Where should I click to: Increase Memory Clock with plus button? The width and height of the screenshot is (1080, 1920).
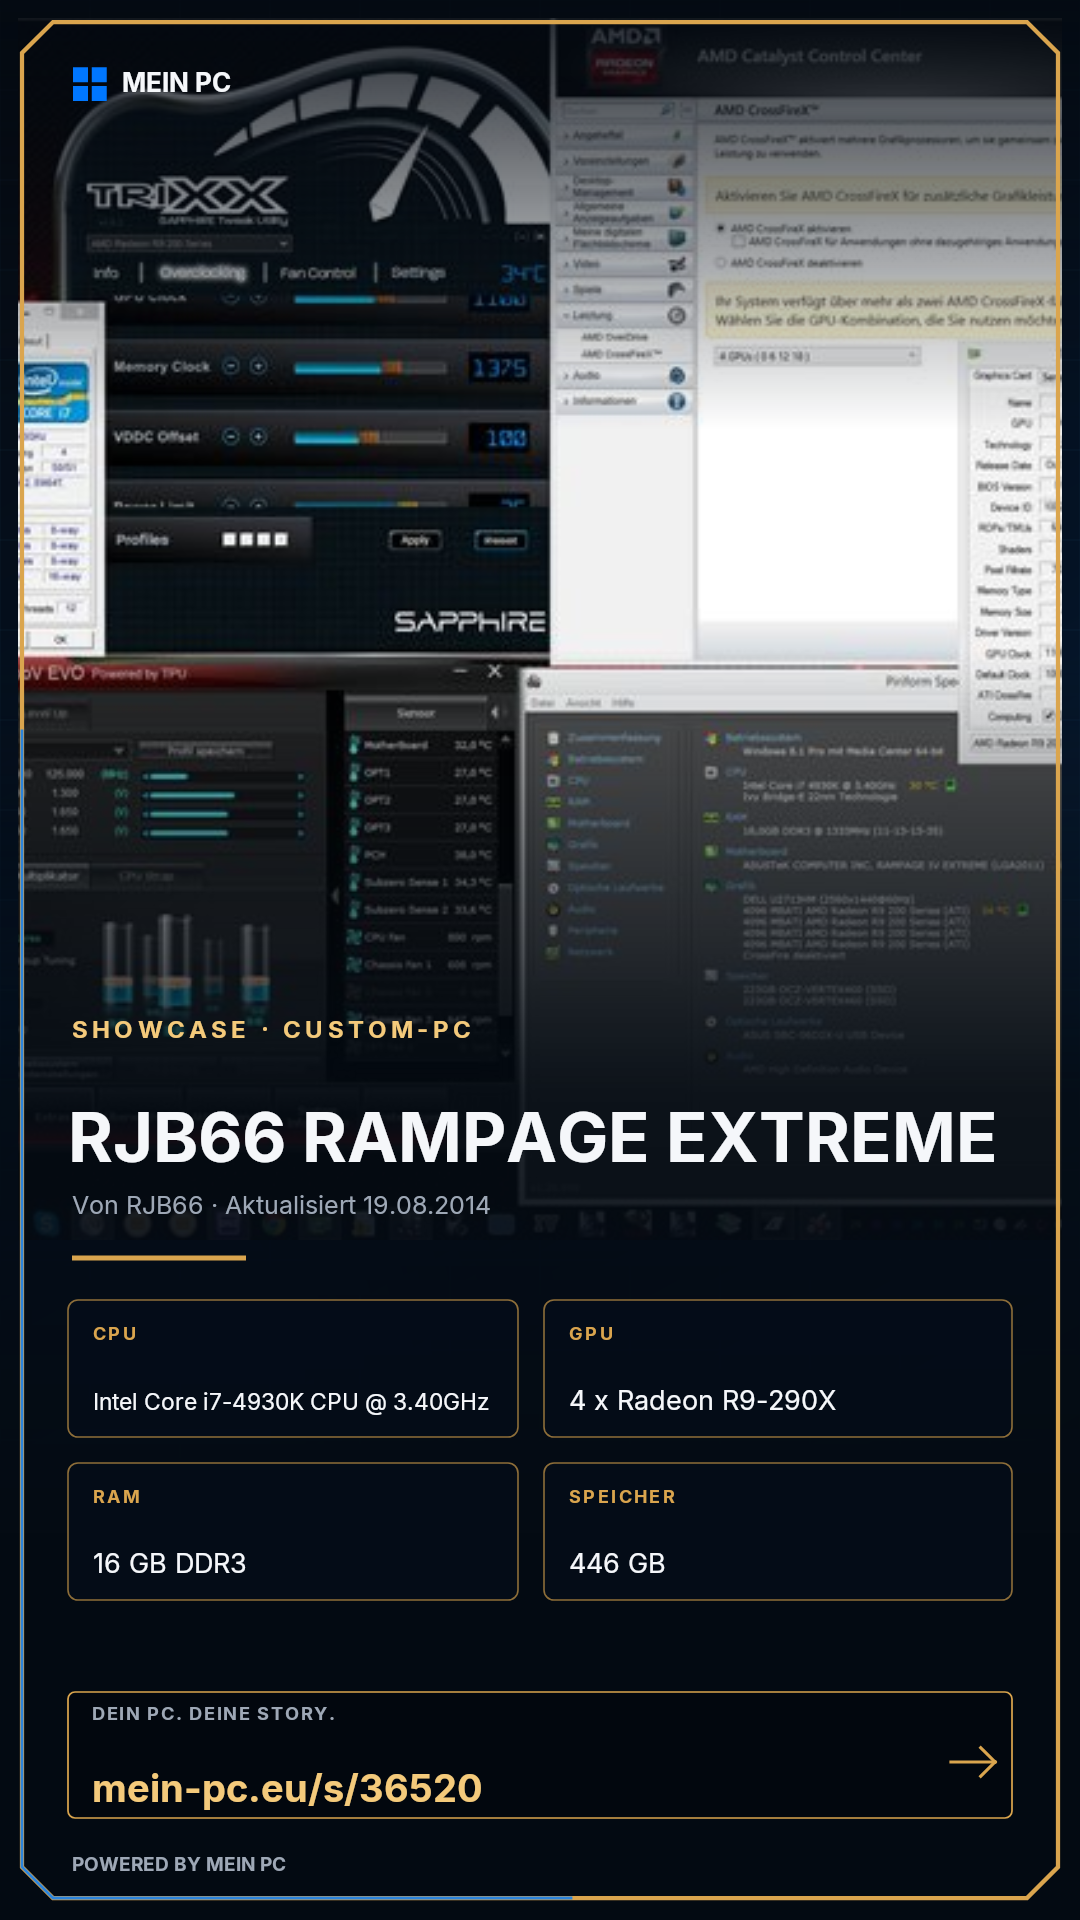click(258, 366)
